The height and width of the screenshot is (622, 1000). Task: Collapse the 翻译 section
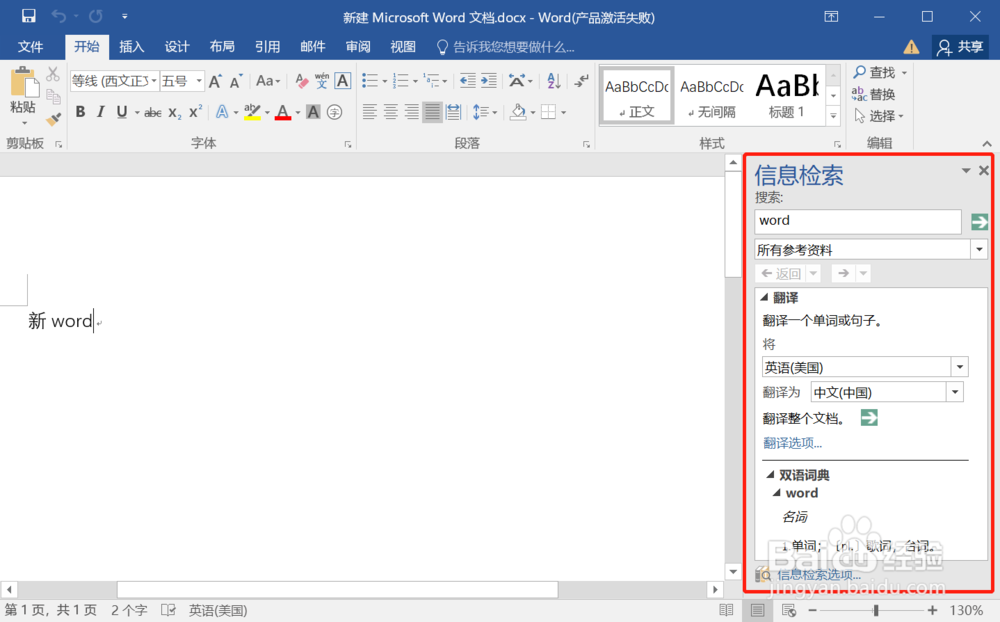(x=764, y=297)
